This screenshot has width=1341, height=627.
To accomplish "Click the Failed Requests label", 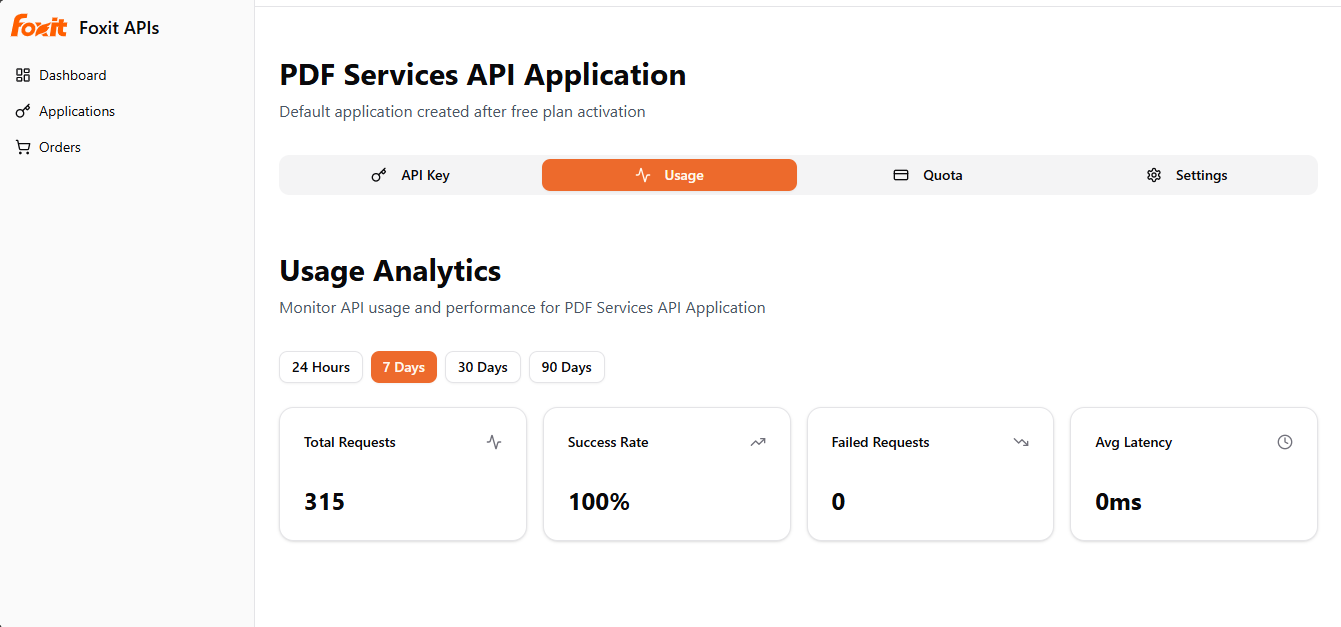I will 880,442.
